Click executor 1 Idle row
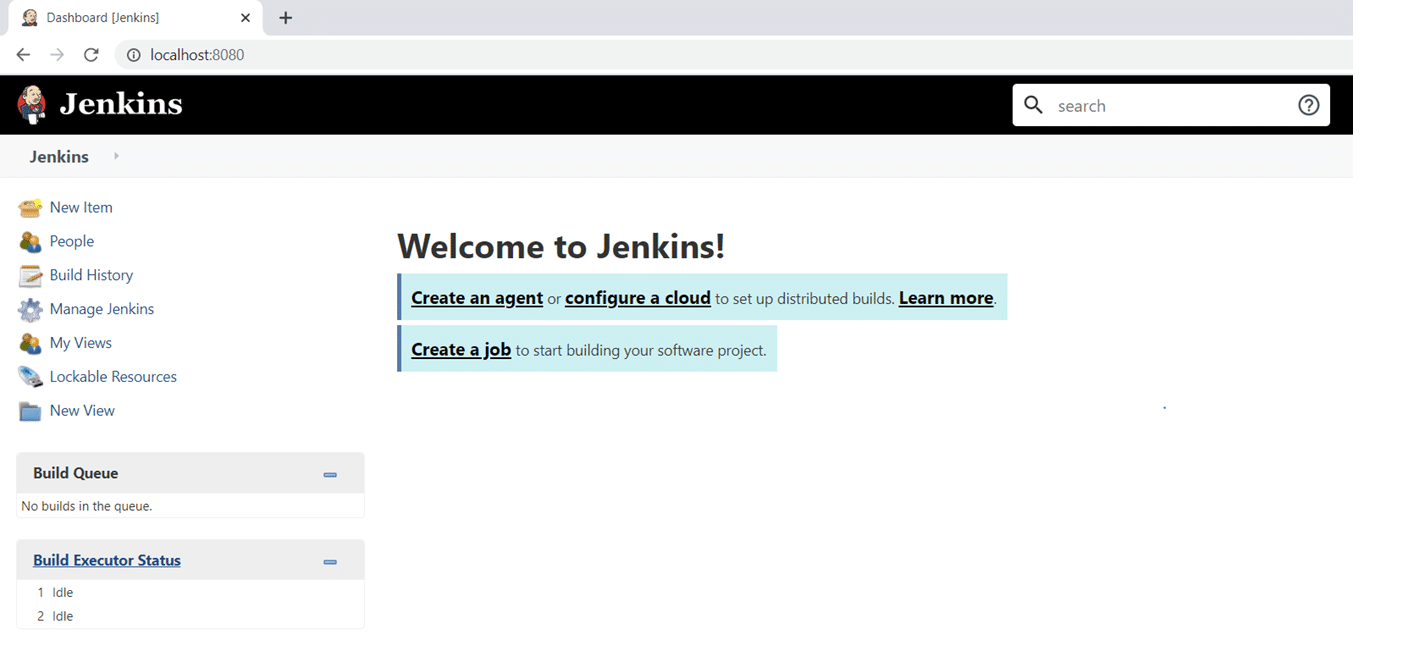 190,593
